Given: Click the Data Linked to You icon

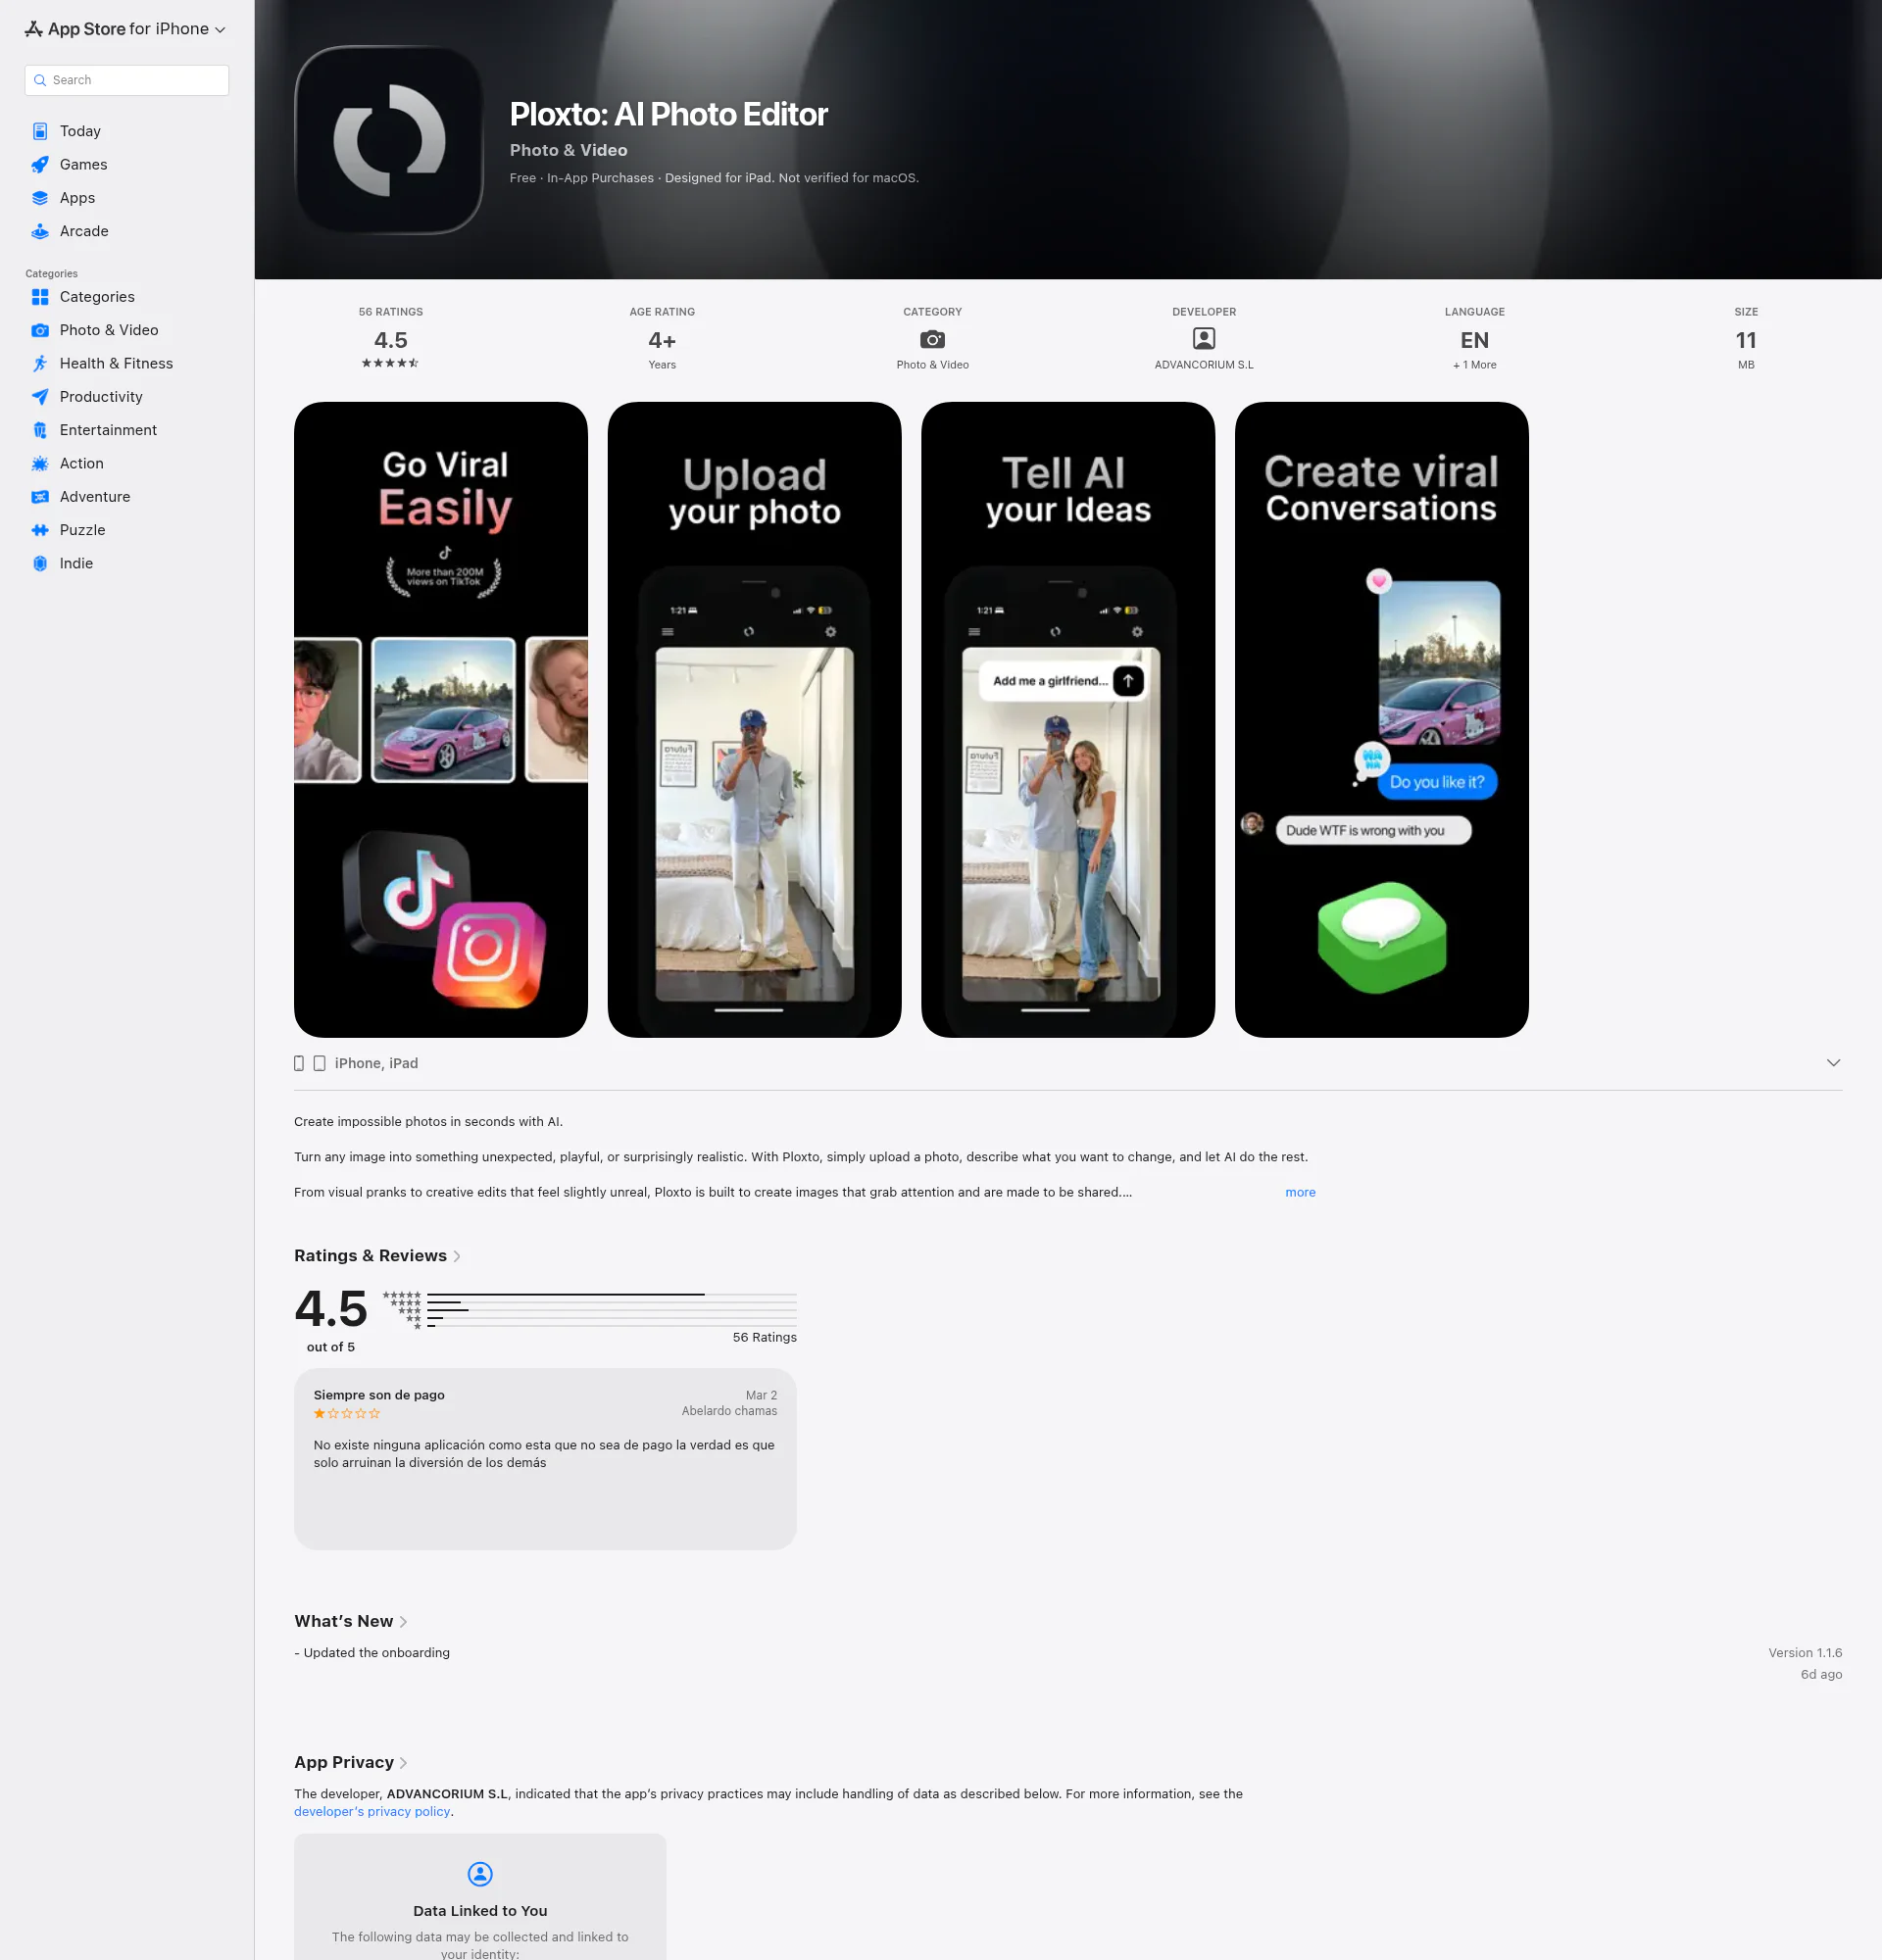Looking at the screenshot, I should tap(480, 1873).
